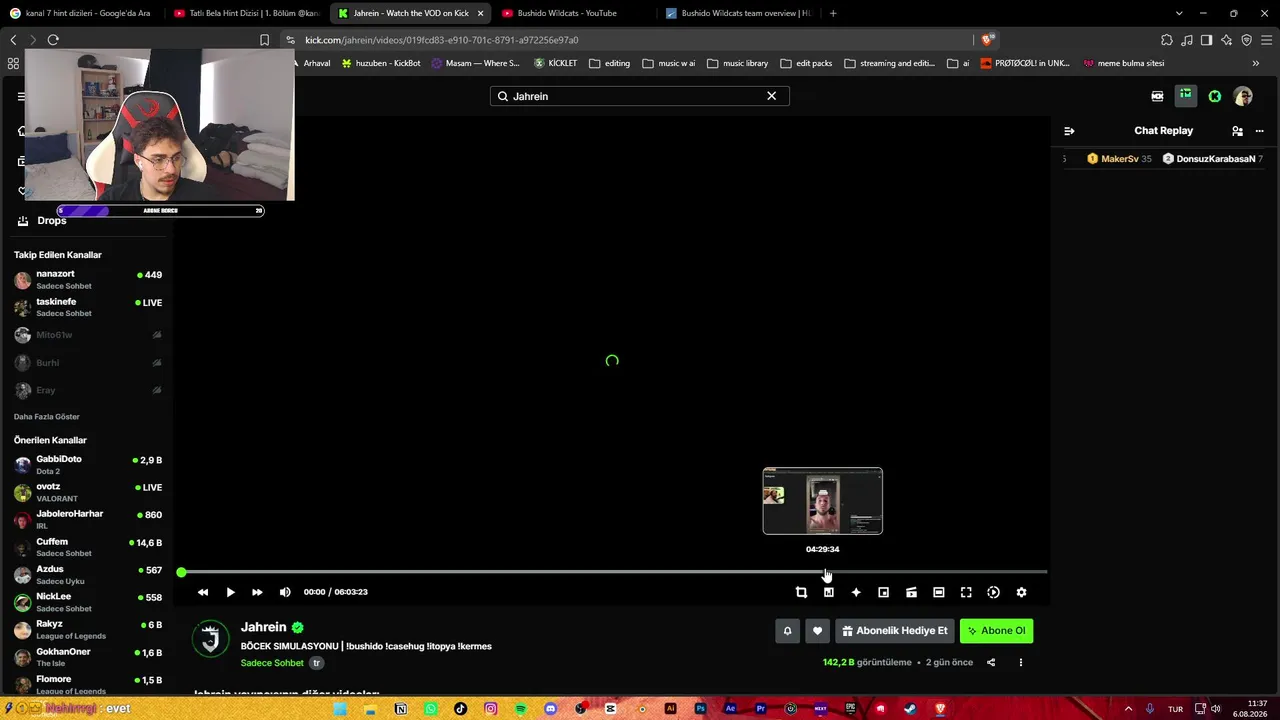Screen dimensions: 1280x720
Task: Mute the video player volume
Action: (x=285, y=592)
